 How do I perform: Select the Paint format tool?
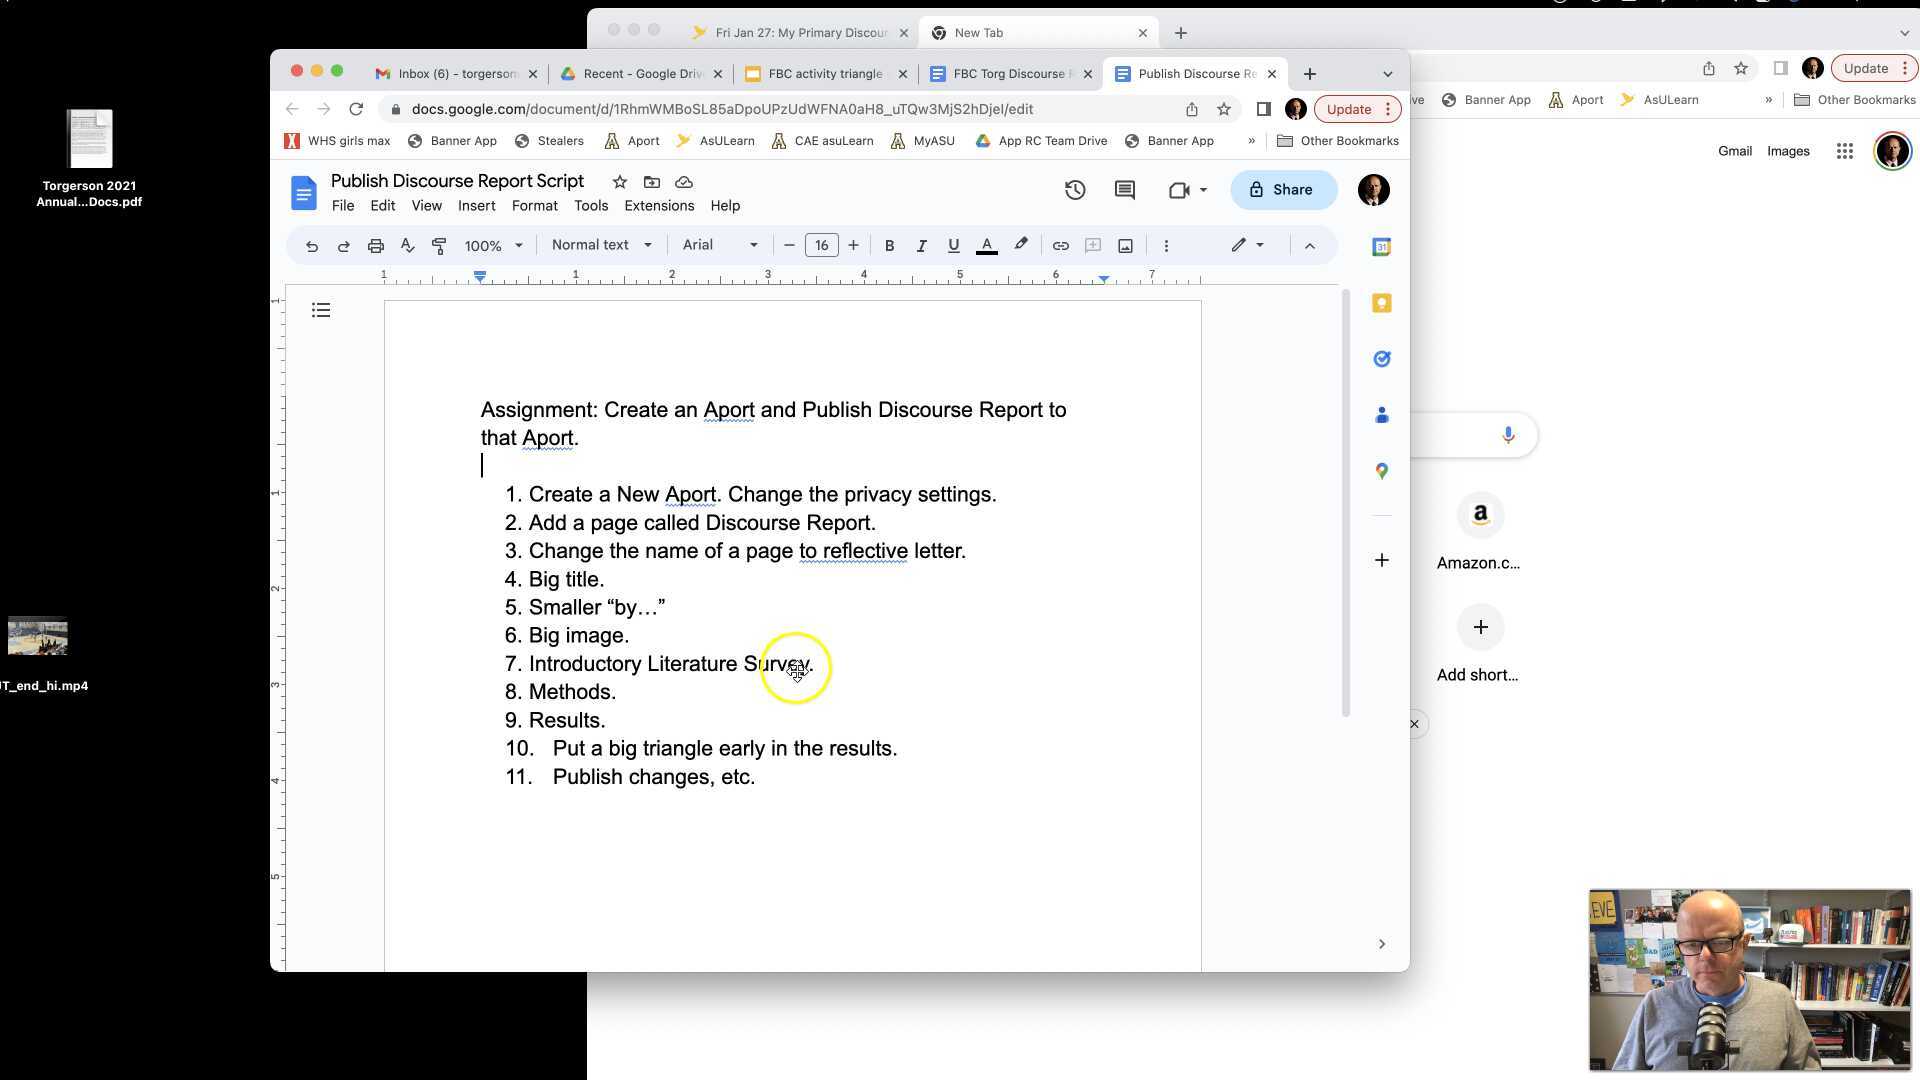coord(439,245)
